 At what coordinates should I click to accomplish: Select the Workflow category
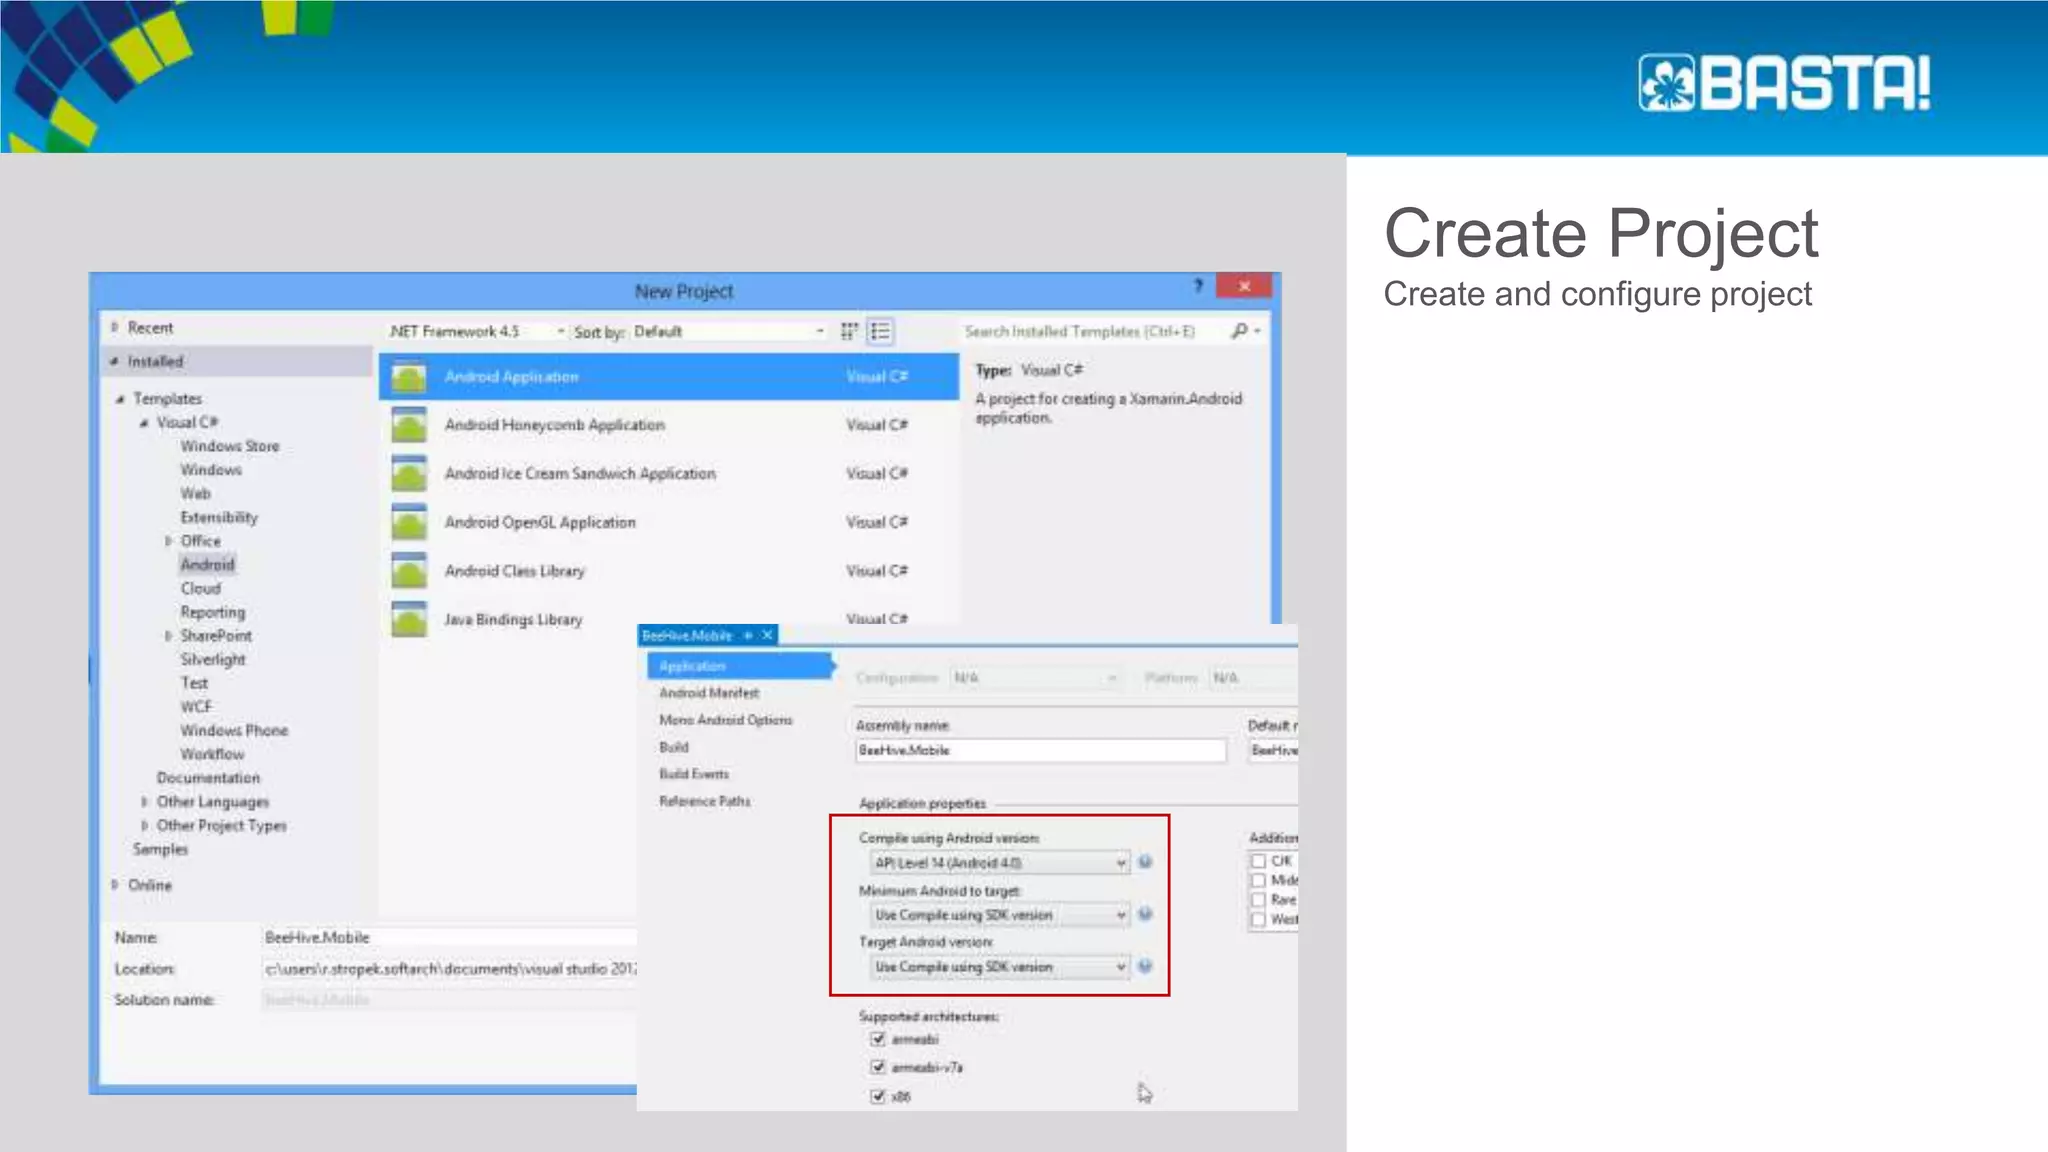point(212,755)
